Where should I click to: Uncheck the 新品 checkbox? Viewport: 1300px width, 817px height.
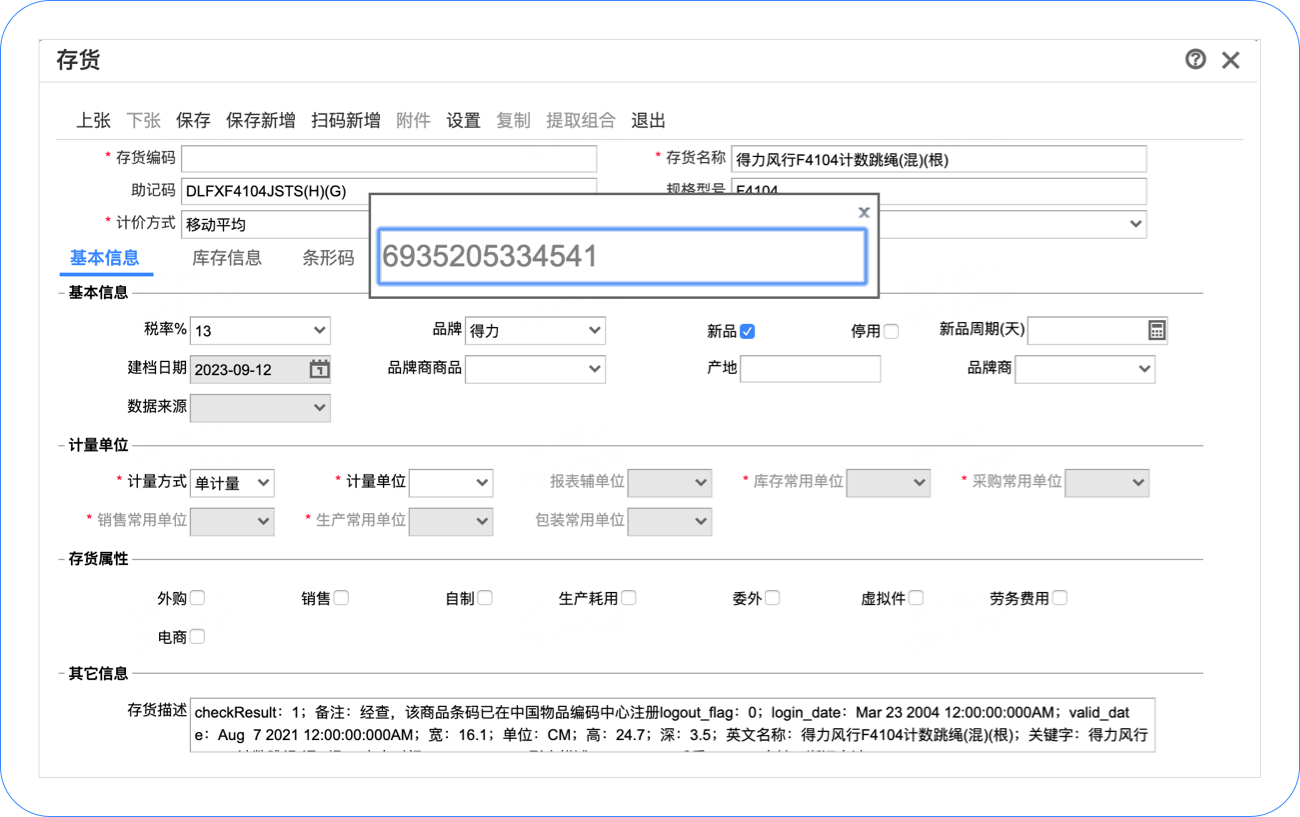click(747, 331)
